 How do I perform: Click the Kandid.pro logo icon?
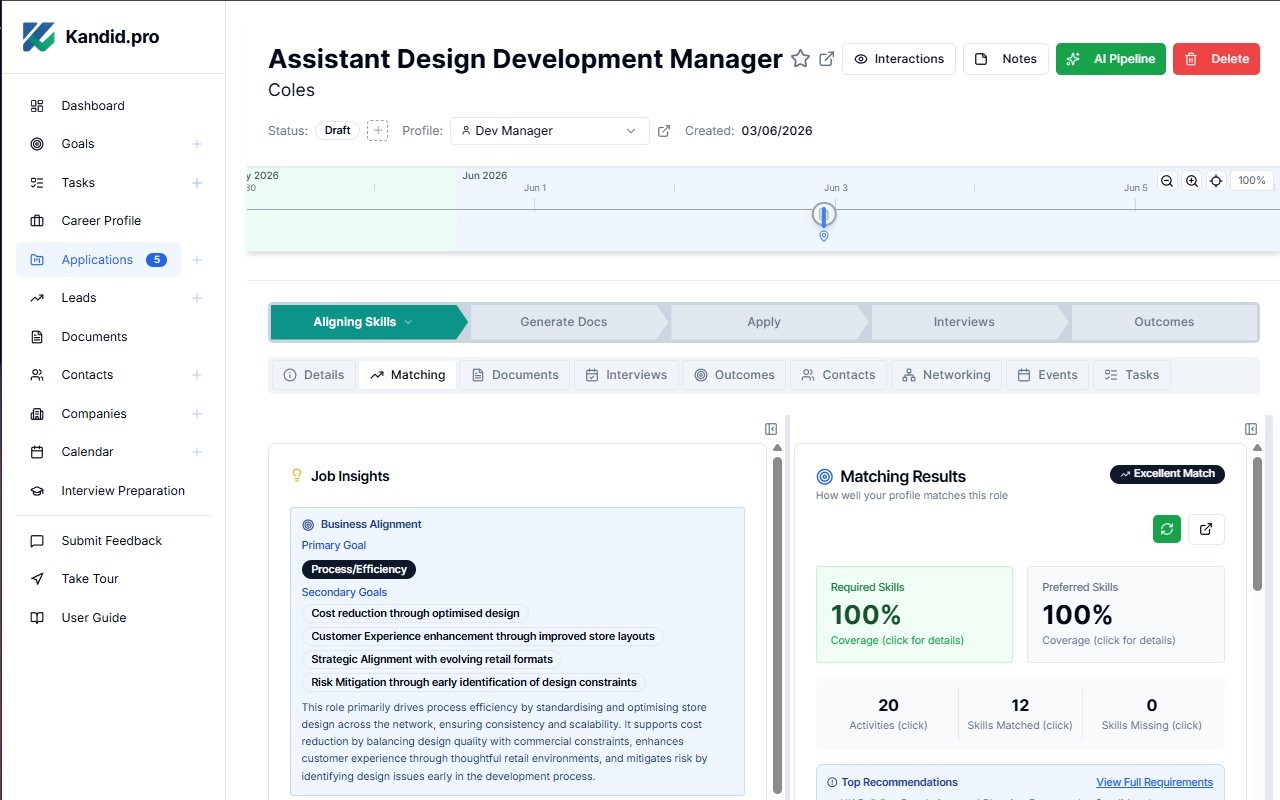39,37
